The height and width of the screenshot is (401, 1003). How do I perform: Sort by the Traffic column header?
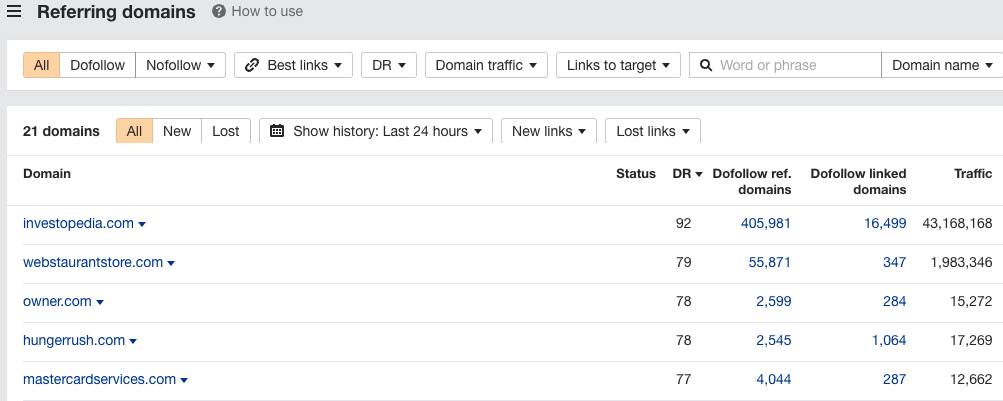pyautogui.click(x=973, y=173)
